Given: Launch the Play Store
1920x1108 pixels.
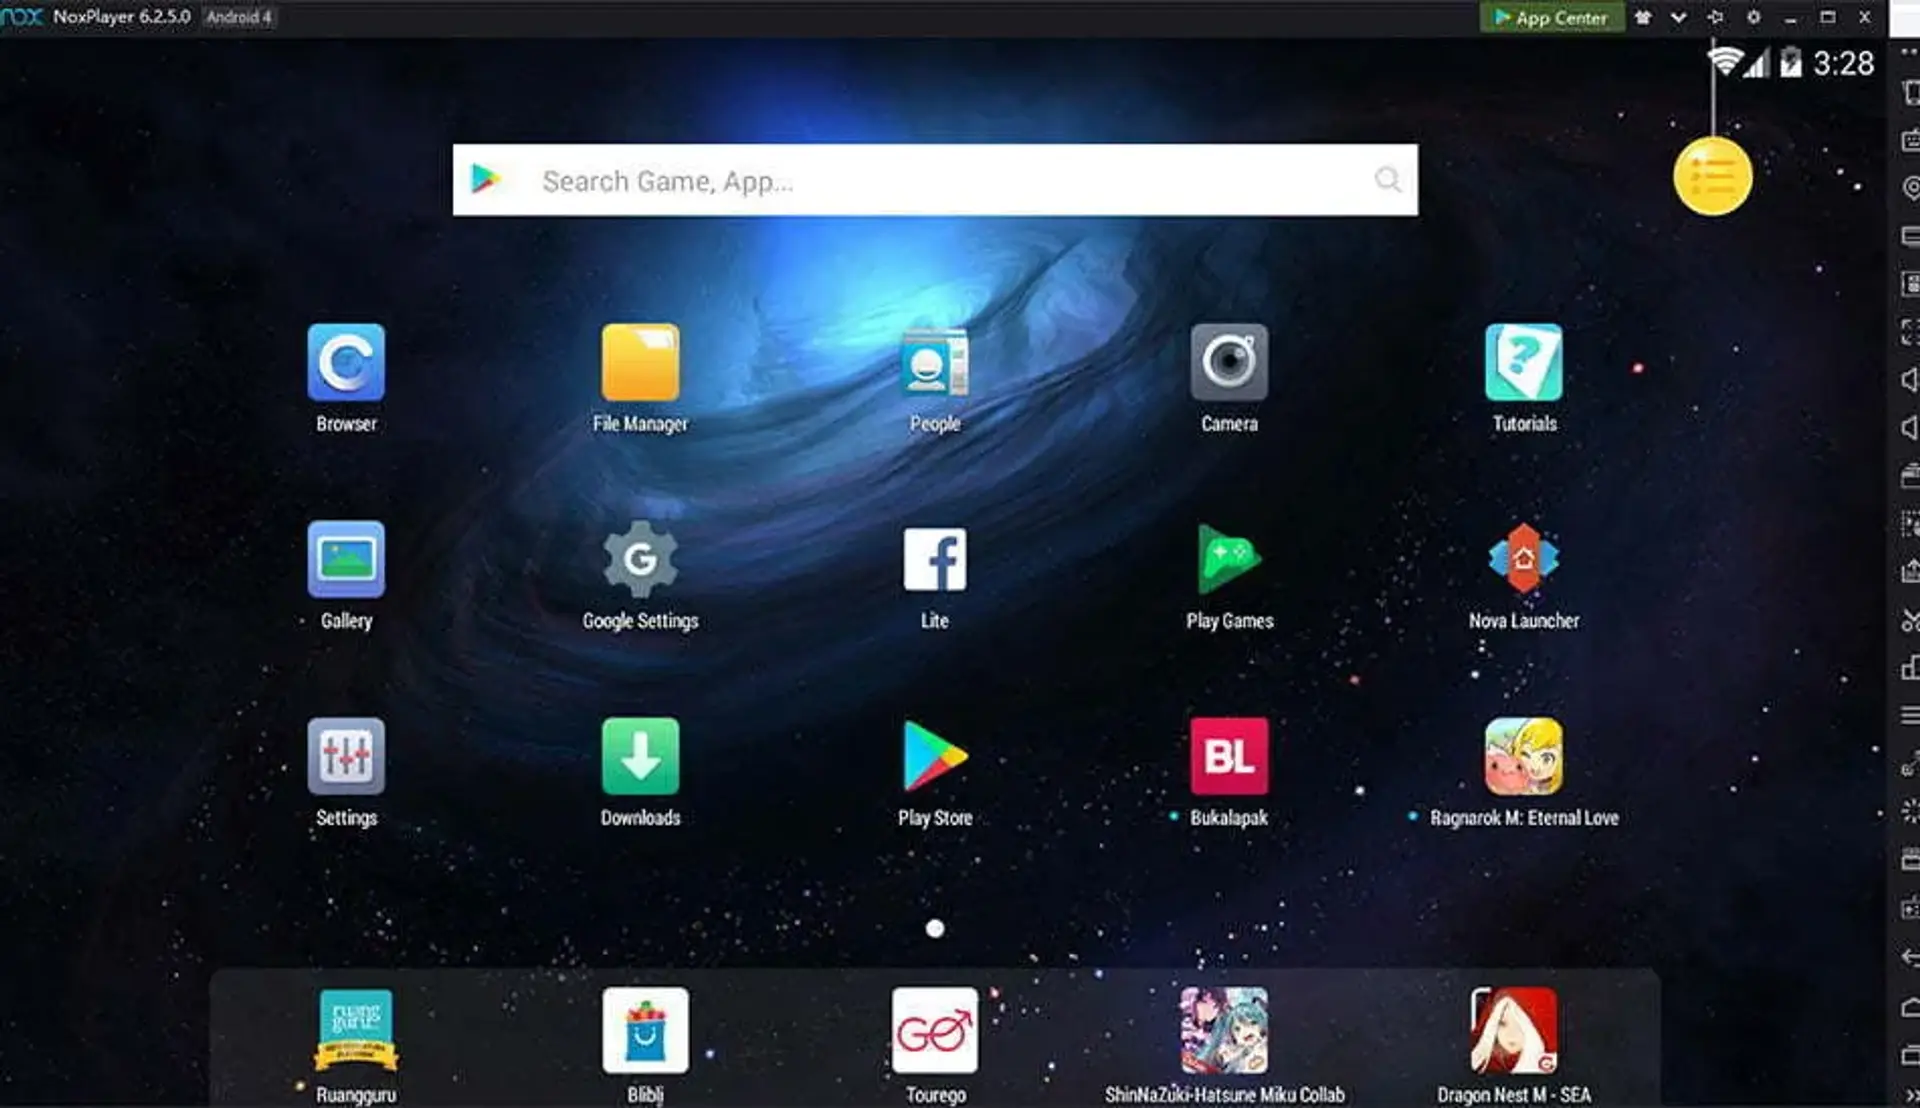Looking at the screenshot, I should tap(935, 756).
